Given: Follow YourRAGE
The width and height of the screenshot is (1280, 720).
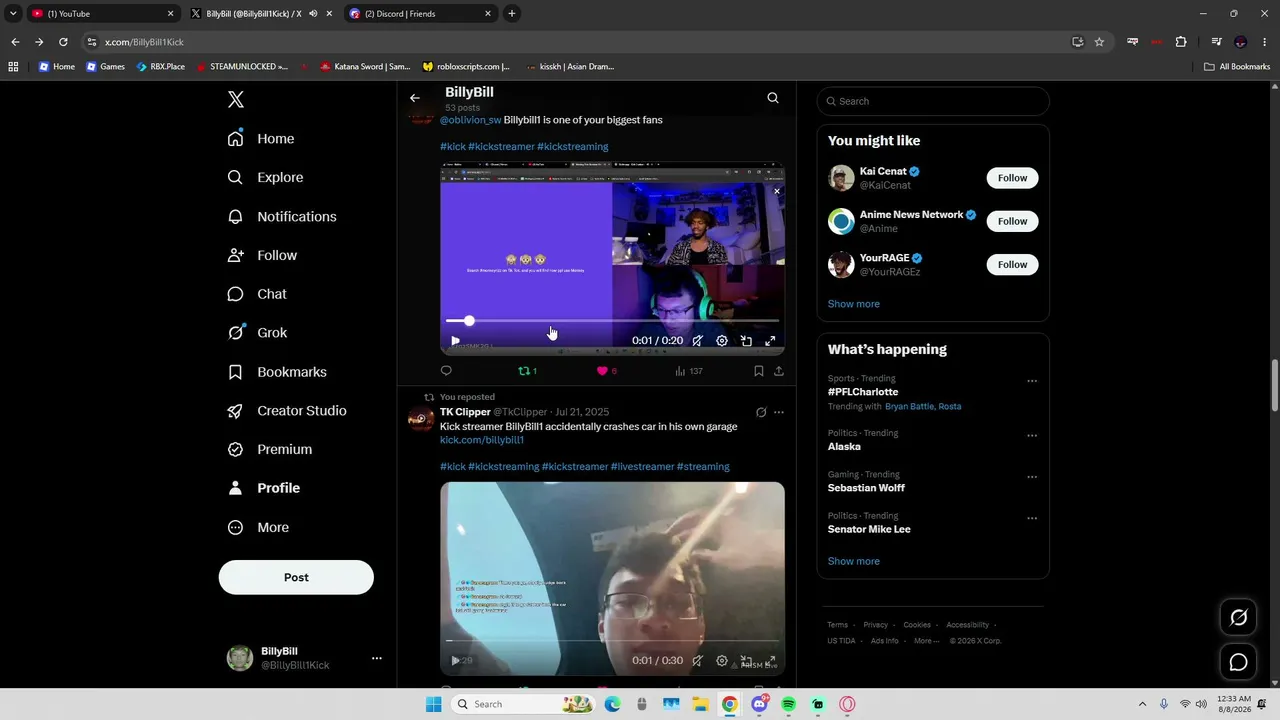Looking at the screenshot, I should 1012,264.
